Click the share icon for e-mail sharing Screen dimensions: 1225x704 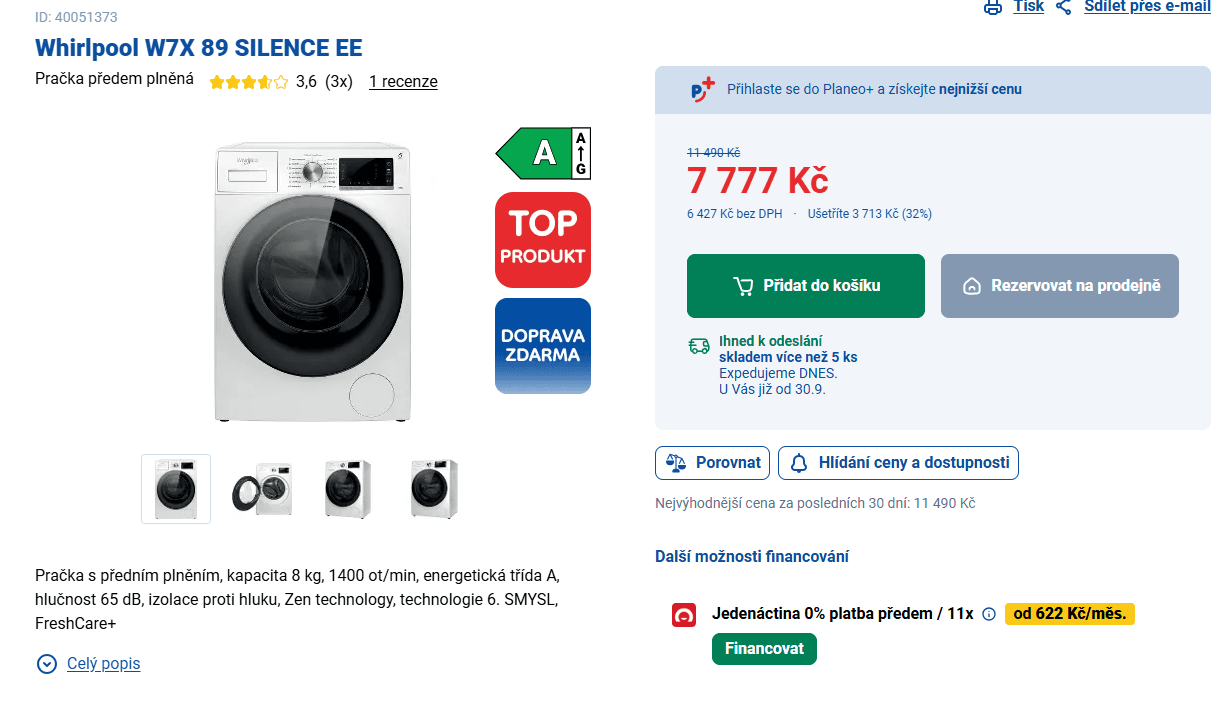coord(1063,7)
